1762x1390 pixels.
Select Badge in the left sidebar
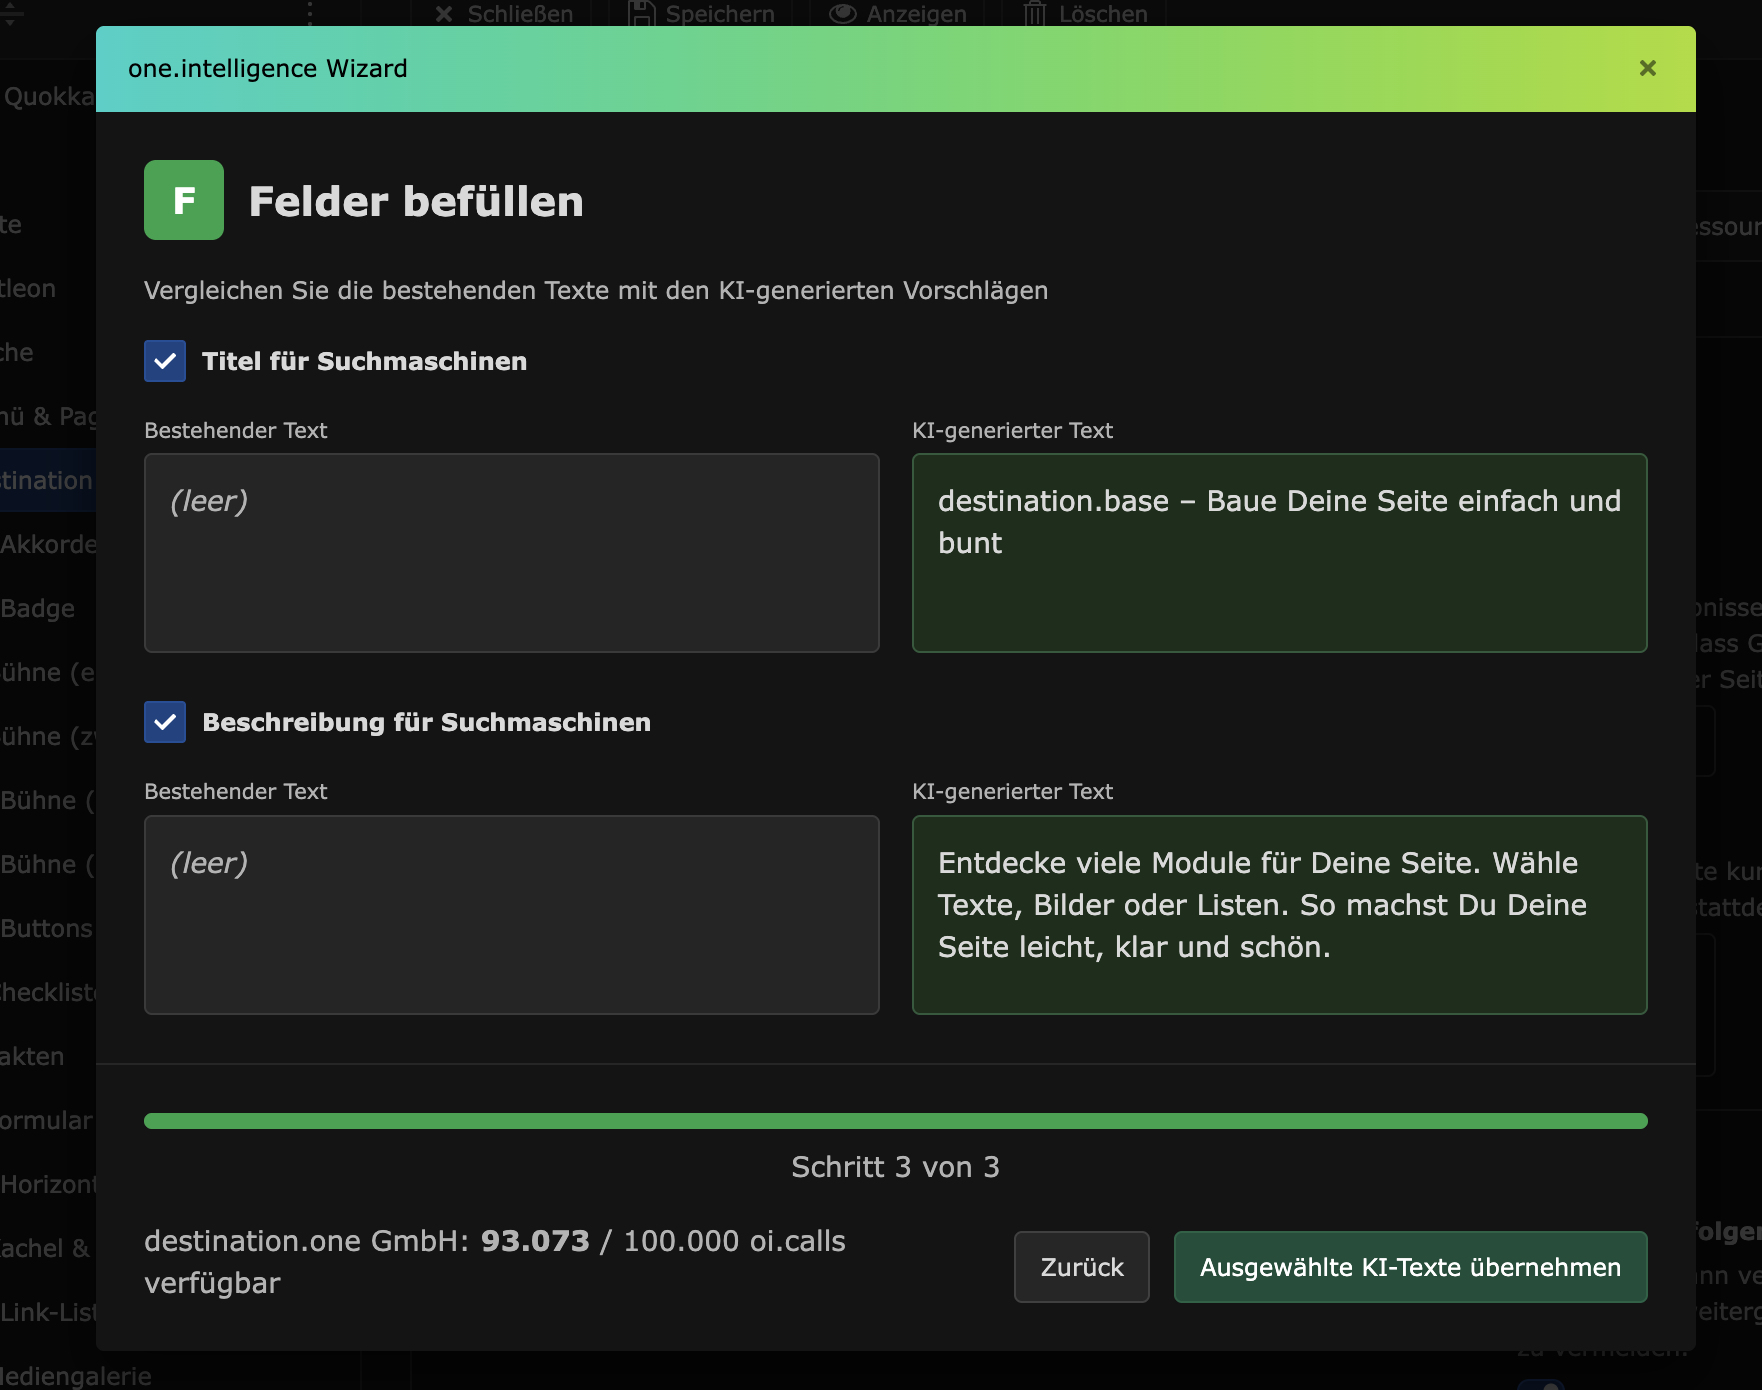[38, 608]
